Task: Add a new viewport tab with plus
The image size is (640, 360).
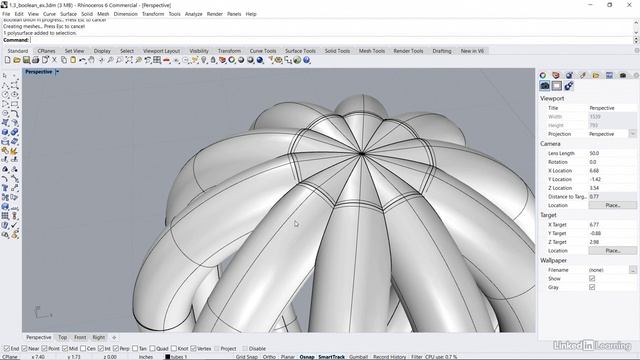Action: 114,338
